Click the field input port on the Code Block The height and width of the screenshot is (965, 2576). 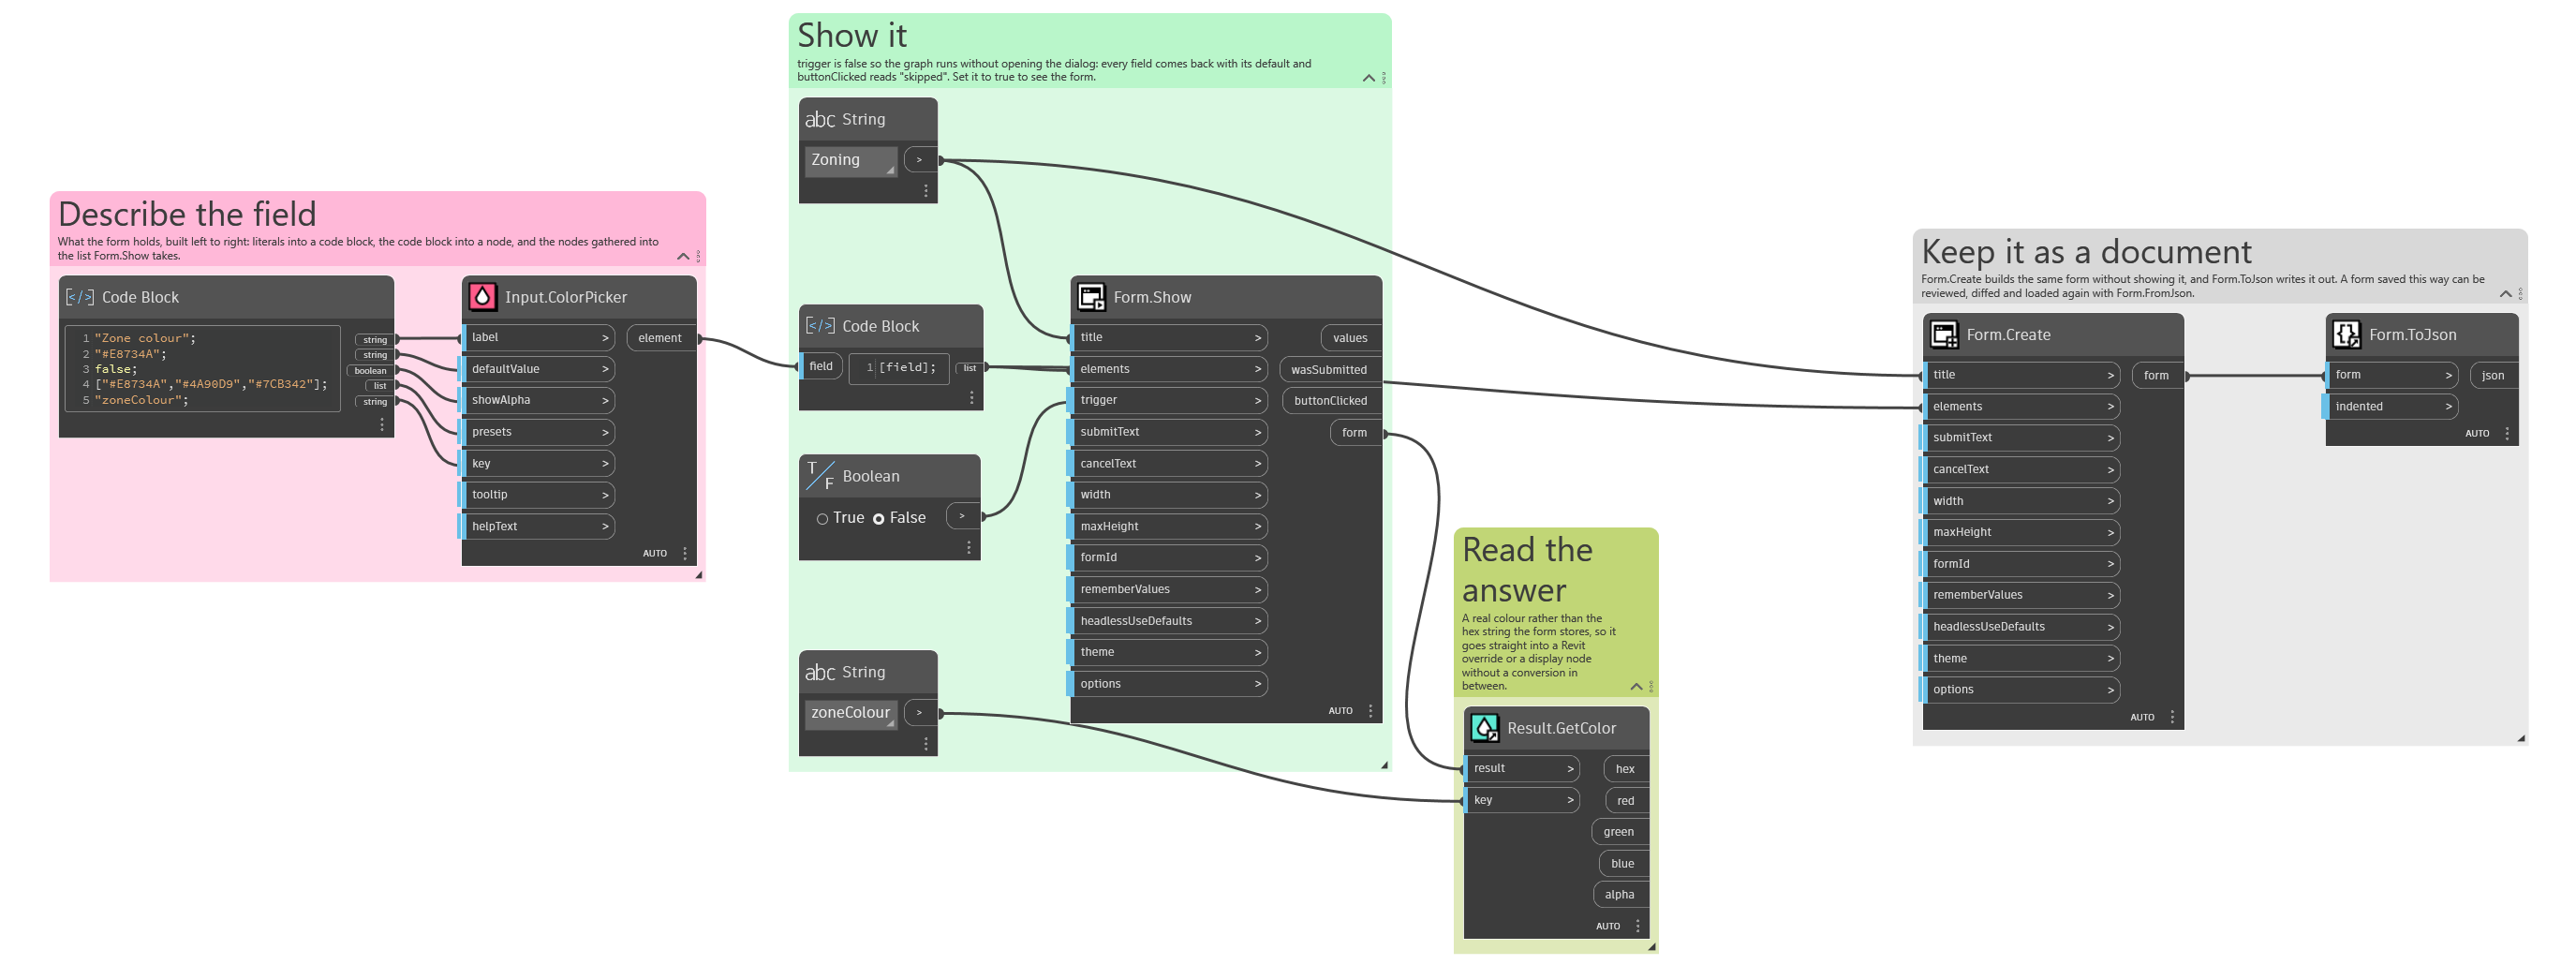click(820, 367)
